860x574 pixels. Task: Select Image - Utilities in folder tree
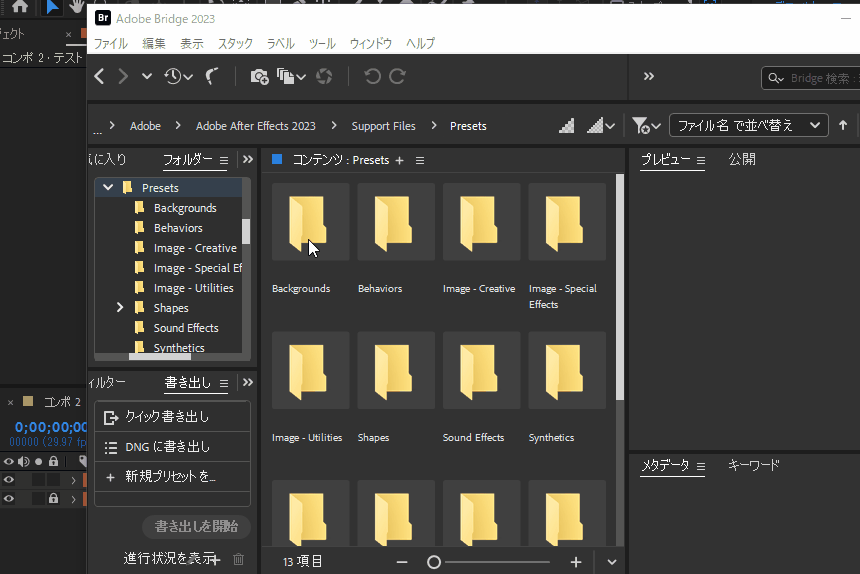tap(193, 288)
